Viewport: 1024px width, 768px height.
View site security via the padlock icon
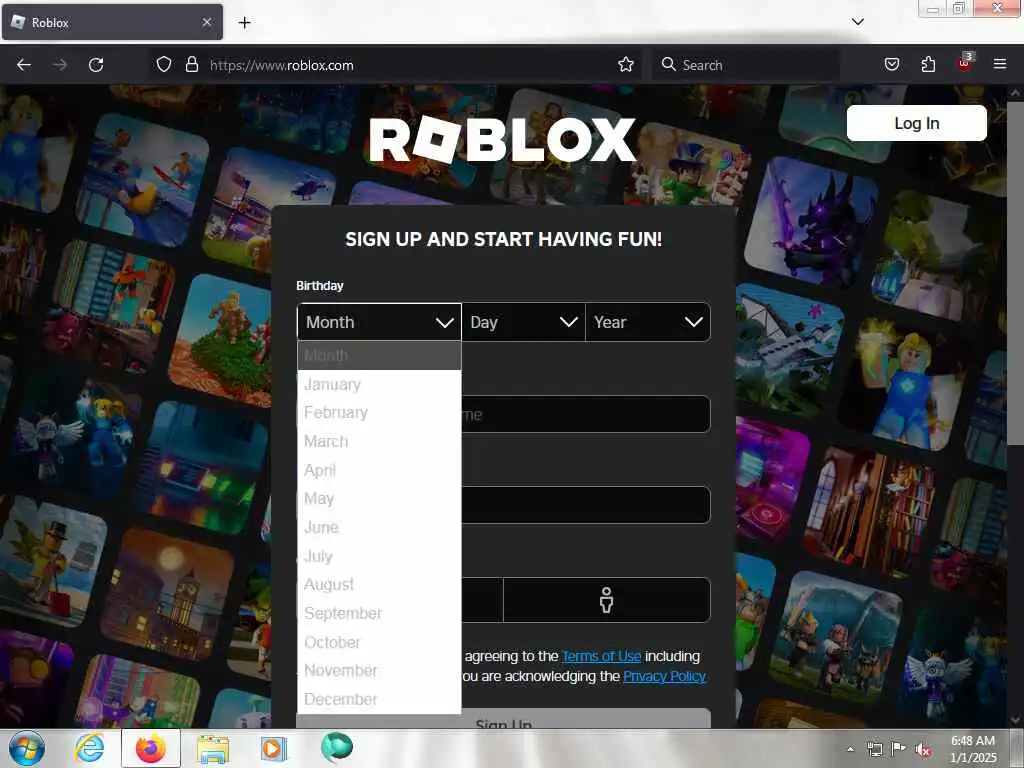click(x=191, y=65)
